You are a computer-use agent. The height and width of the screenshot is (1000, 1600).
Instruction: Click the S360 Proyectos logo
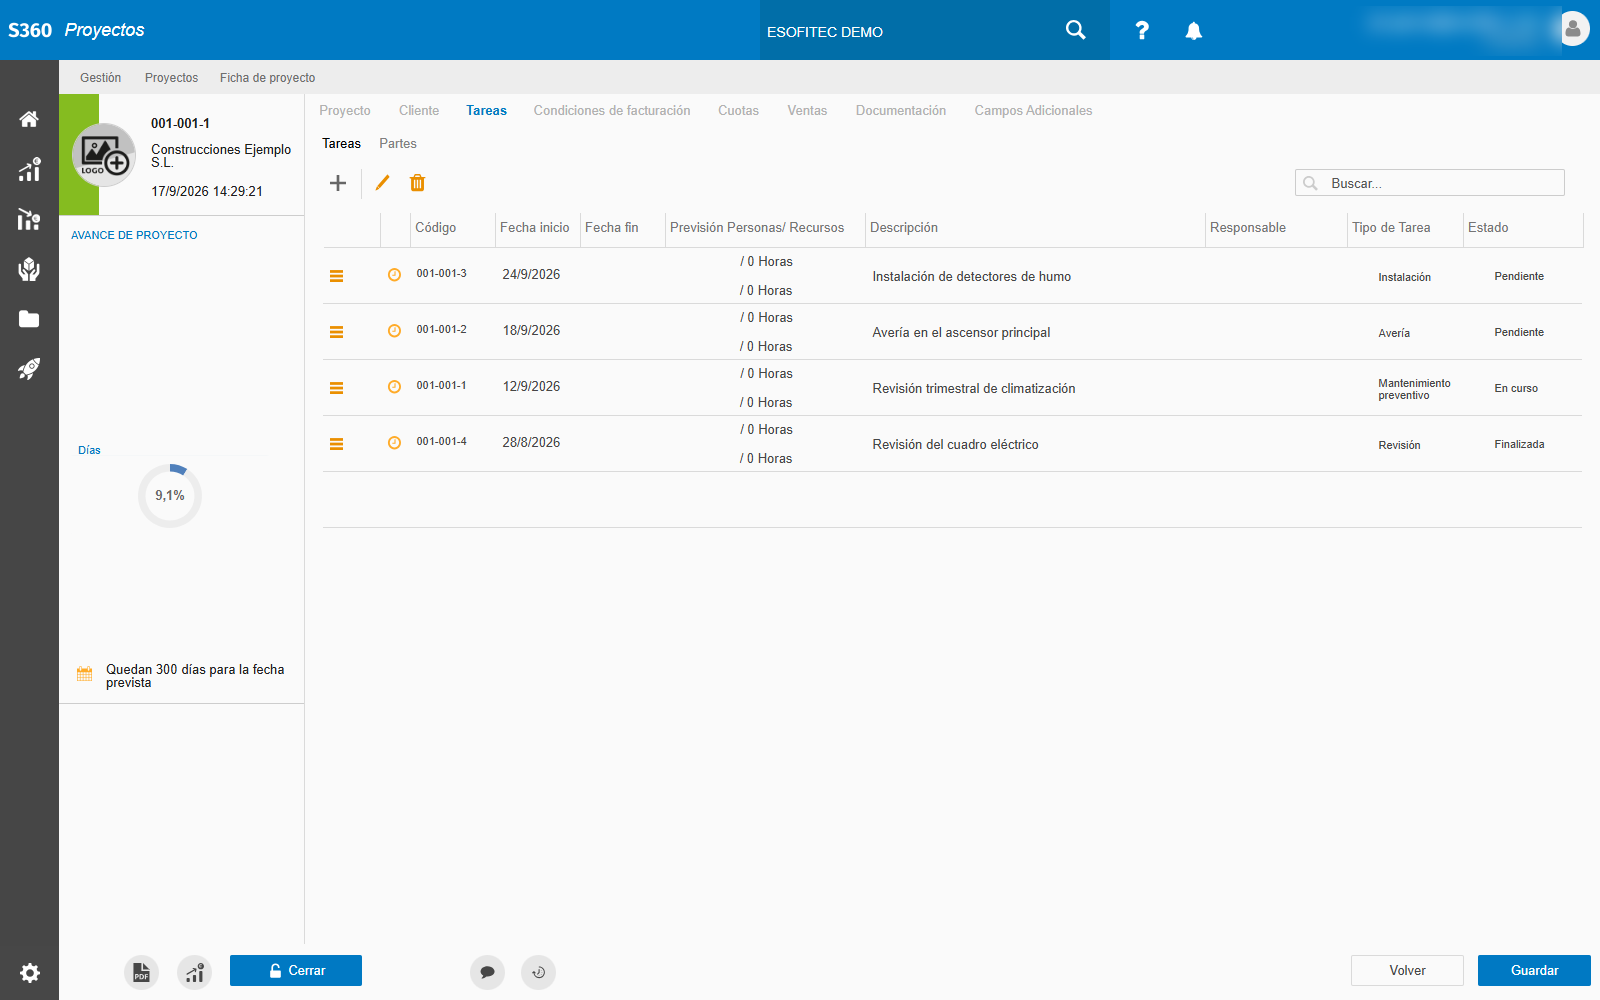[76, 30]
